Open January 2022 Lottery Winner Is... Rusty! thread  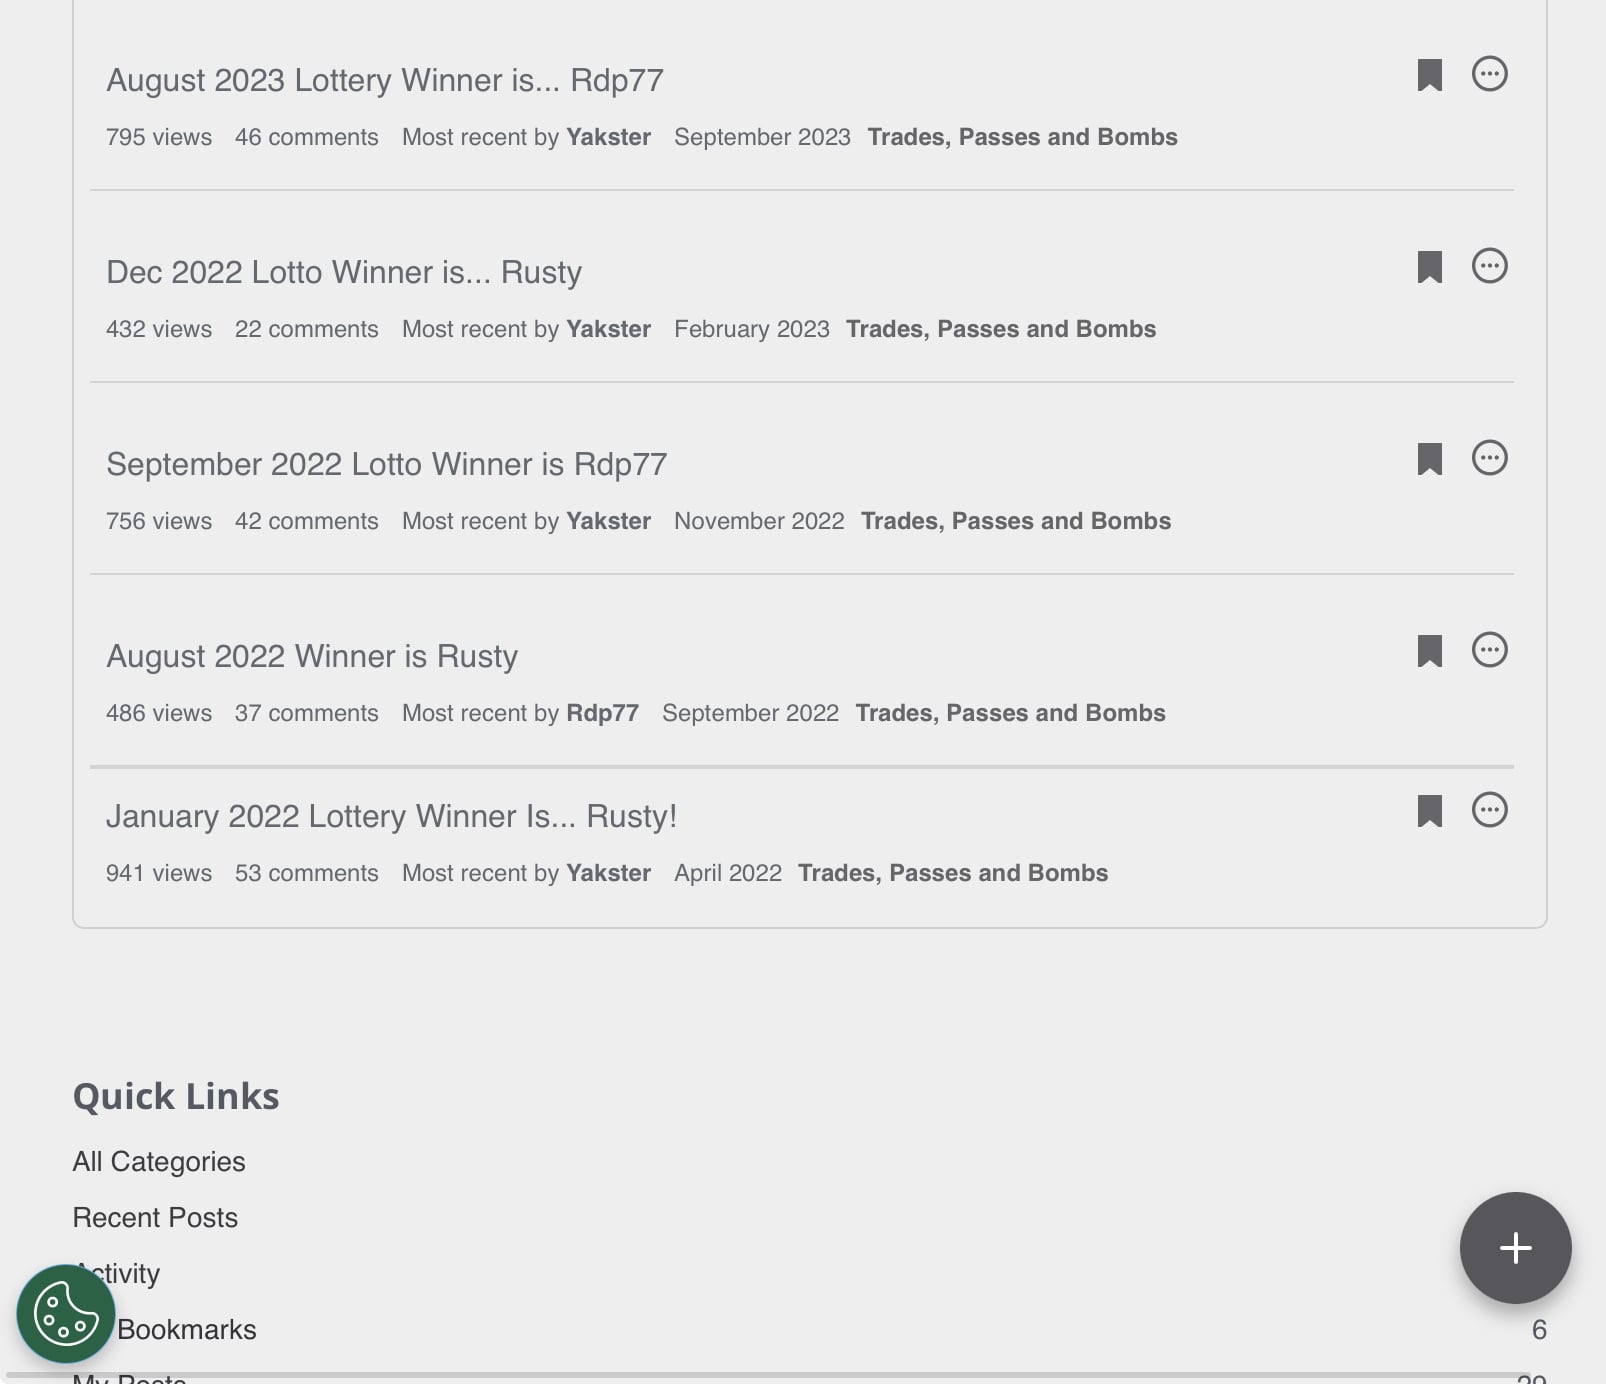(x=392, y=816)
